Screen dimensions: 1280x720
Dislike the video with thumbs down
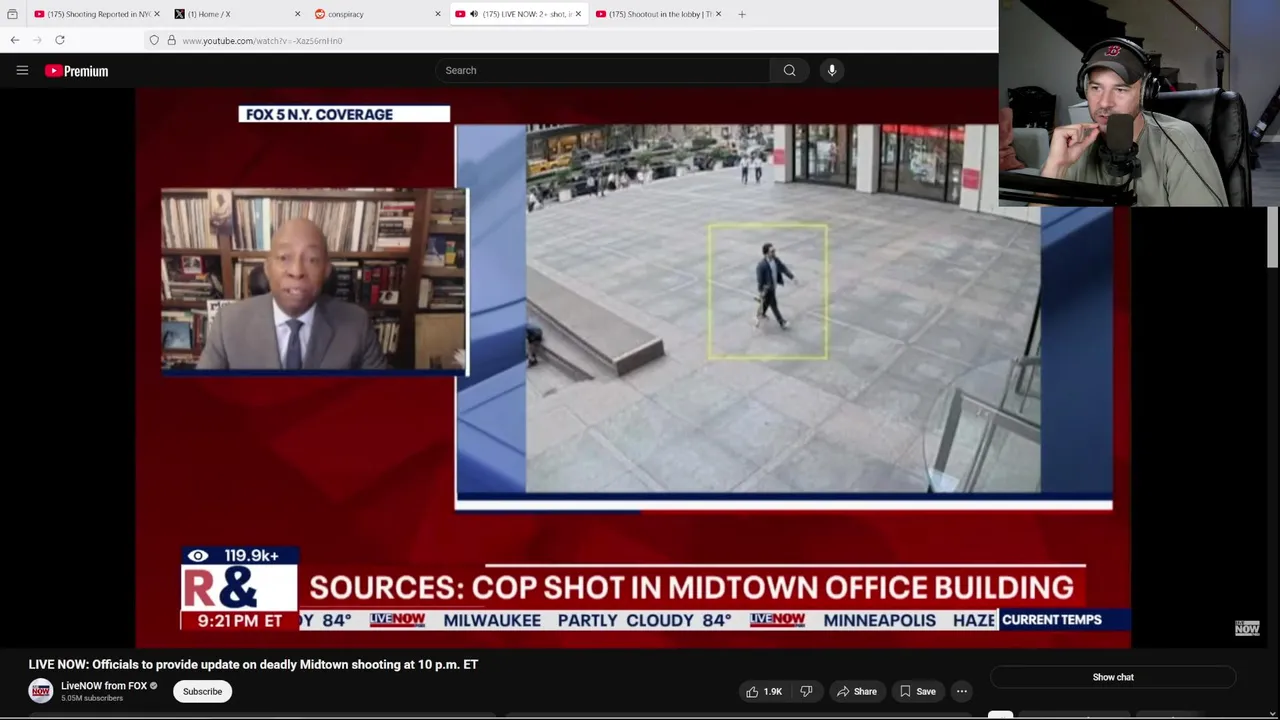[x=806, y=691]
